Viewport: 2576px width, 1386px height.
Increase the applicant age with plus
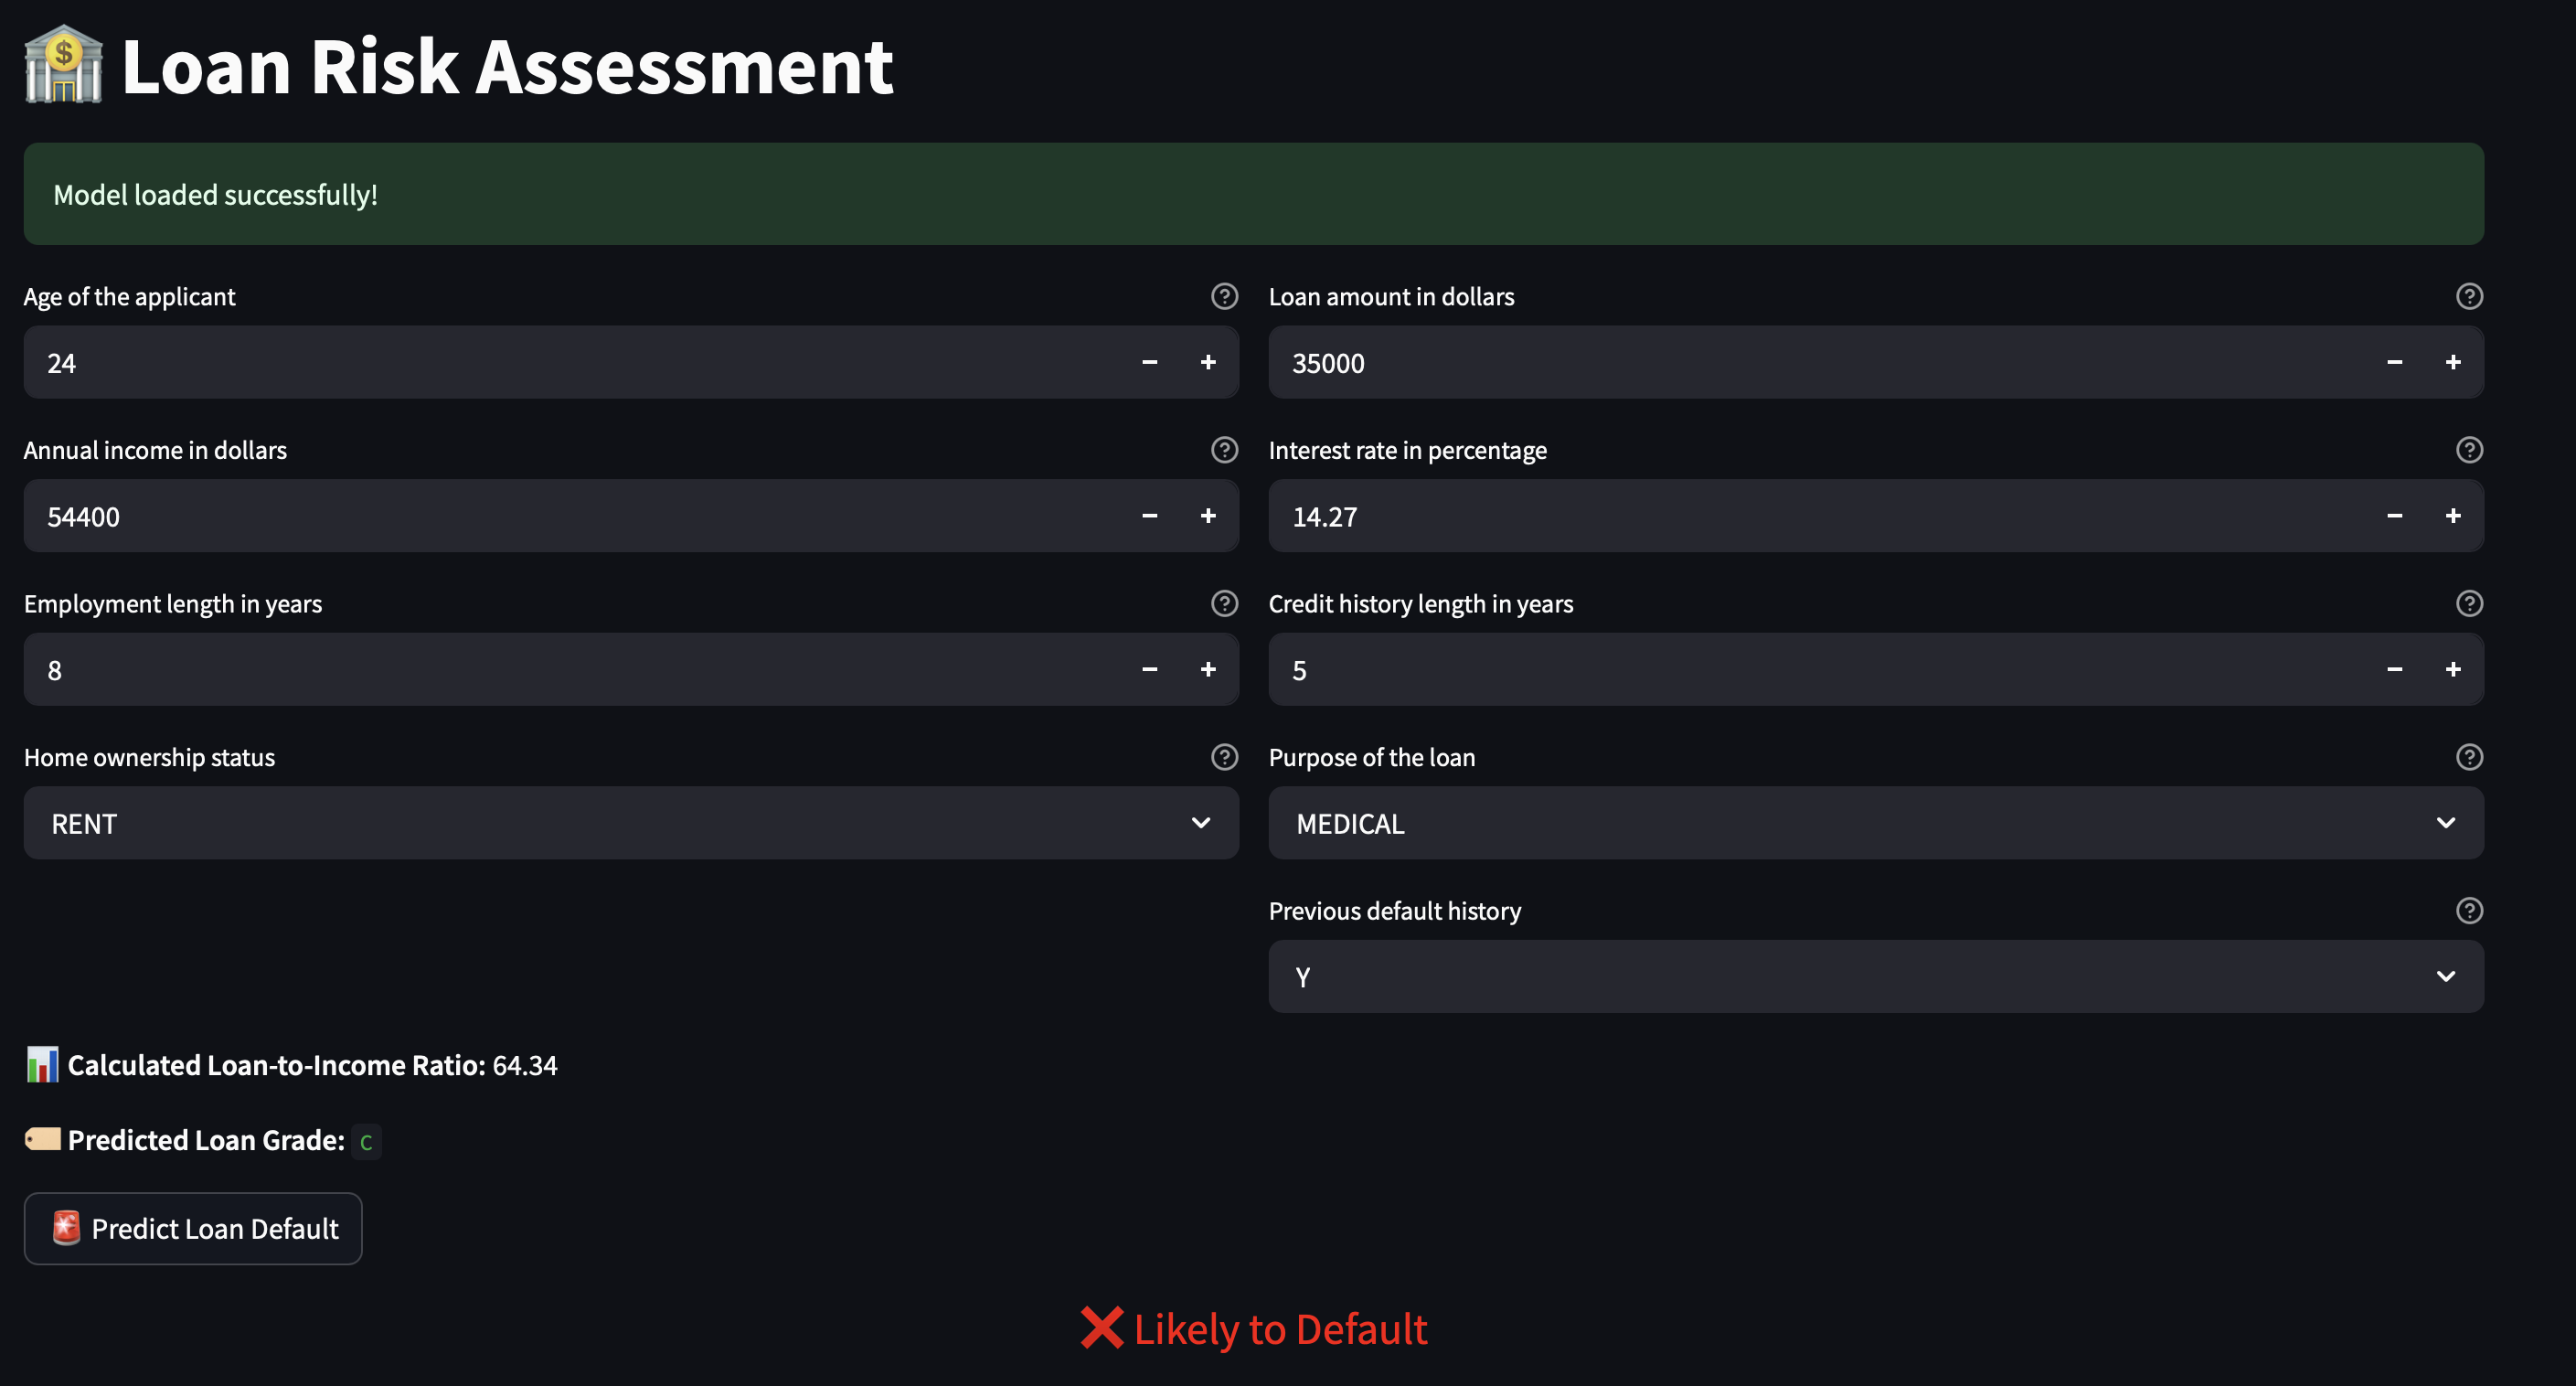1208,362
